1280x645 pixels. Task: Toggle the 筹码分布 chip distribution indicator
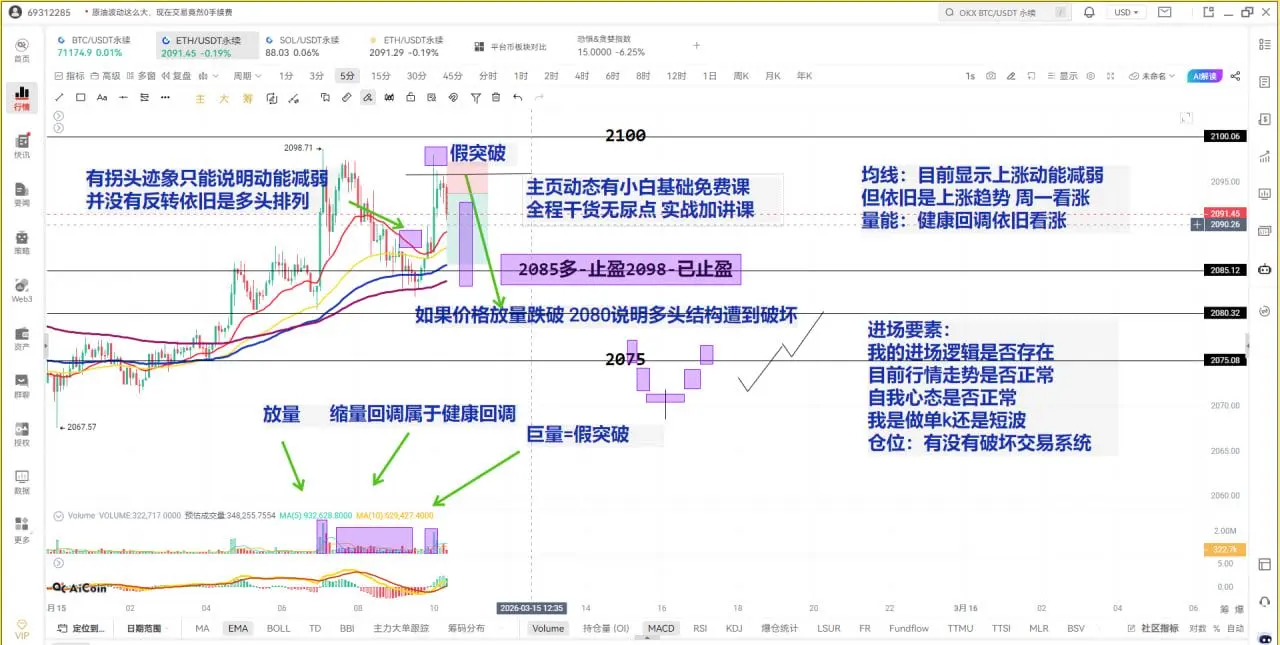466,628
